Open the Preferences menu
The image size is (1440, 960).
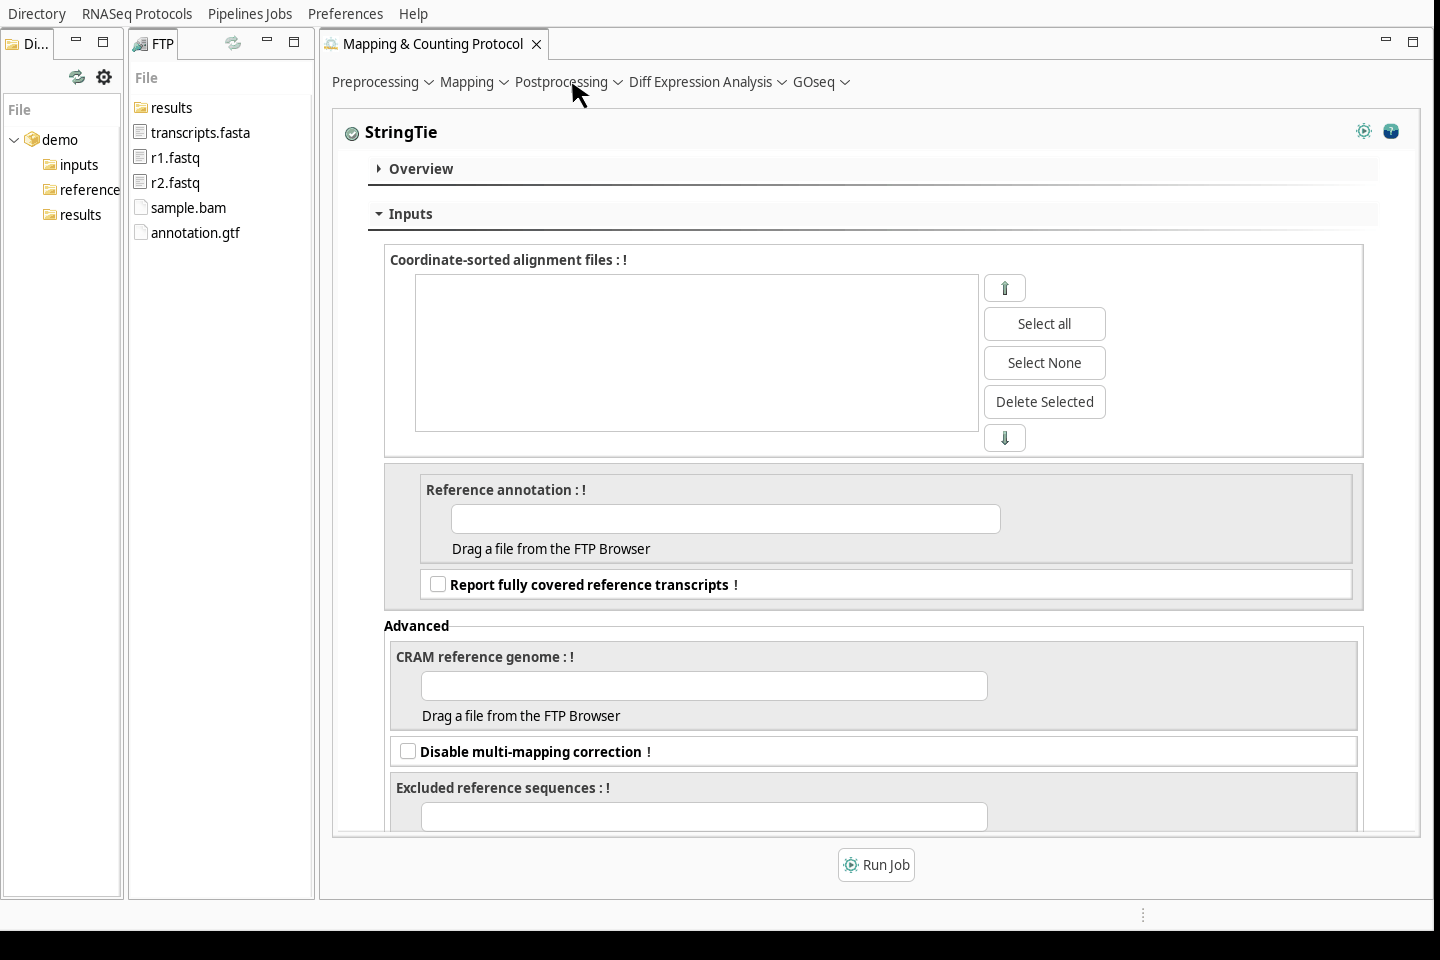345,14
